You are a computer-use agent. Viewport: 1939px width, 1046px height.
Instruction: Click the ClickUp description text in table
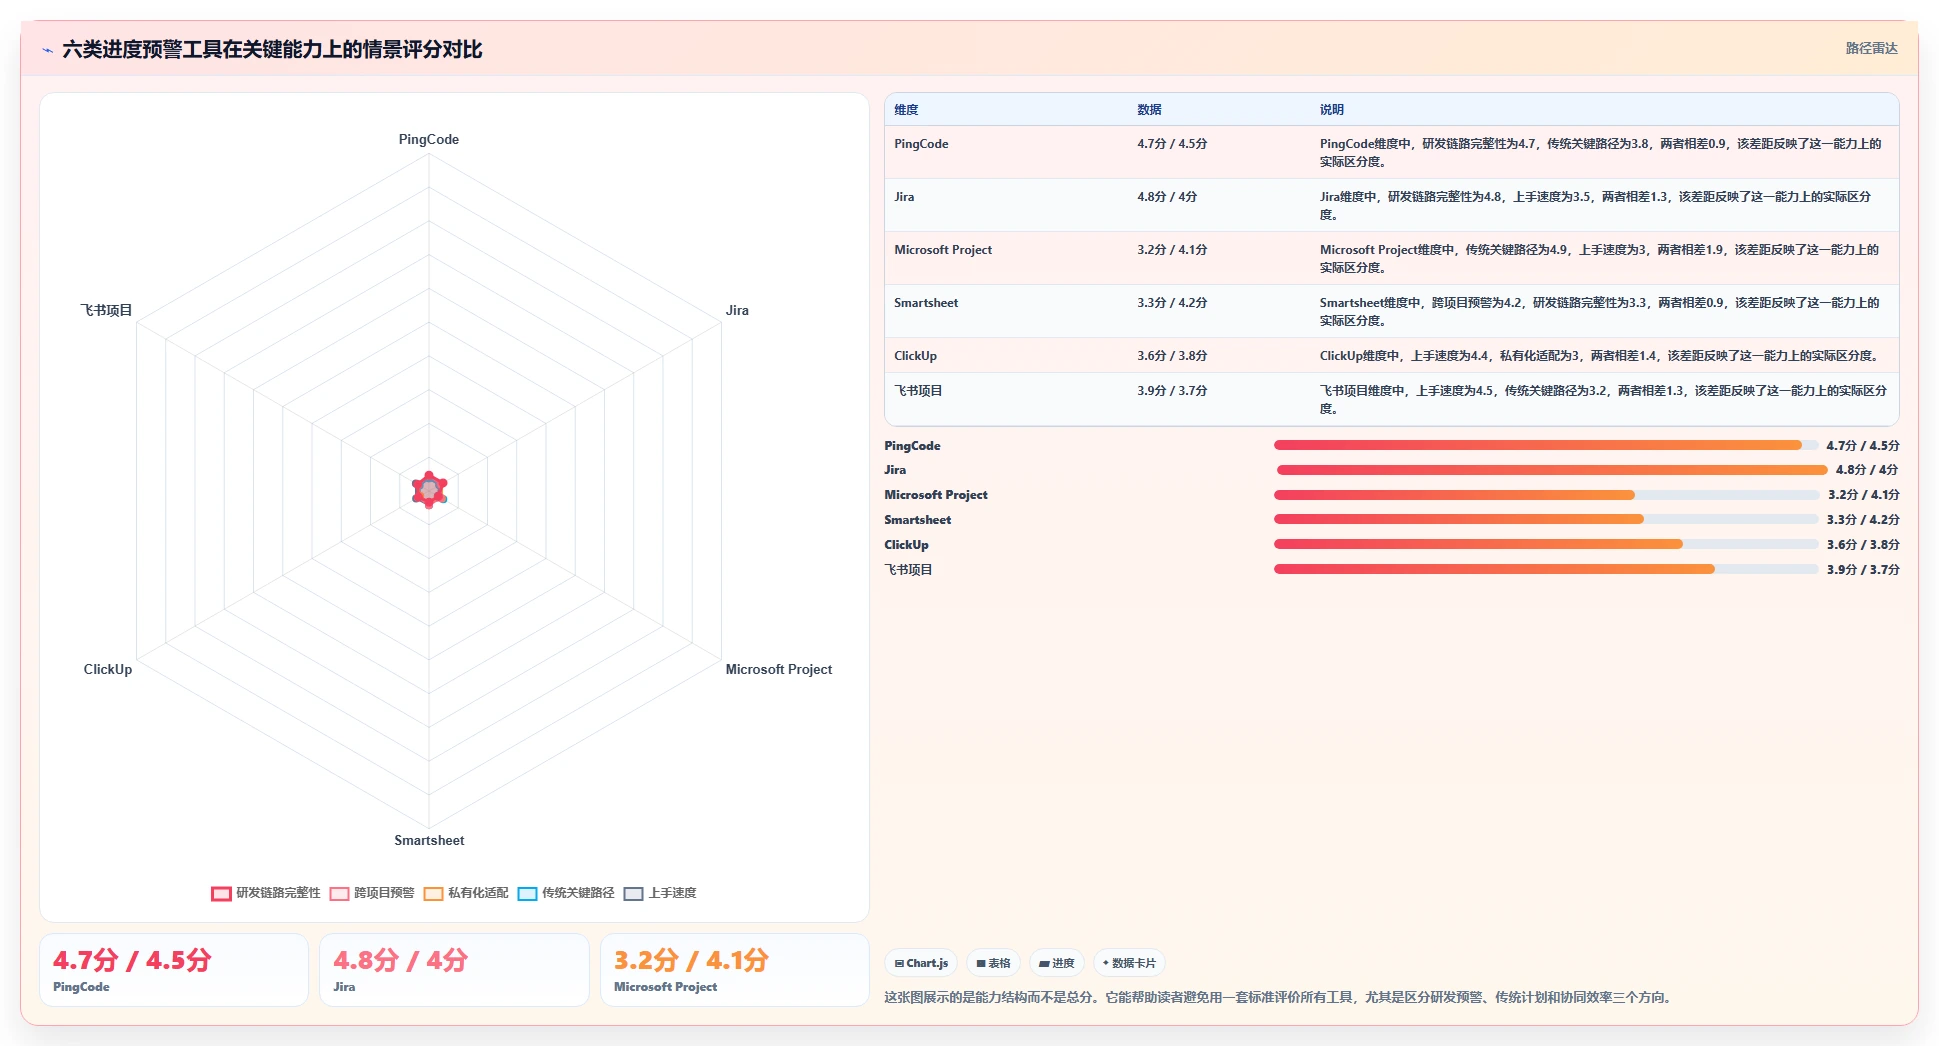[1600, 356]
